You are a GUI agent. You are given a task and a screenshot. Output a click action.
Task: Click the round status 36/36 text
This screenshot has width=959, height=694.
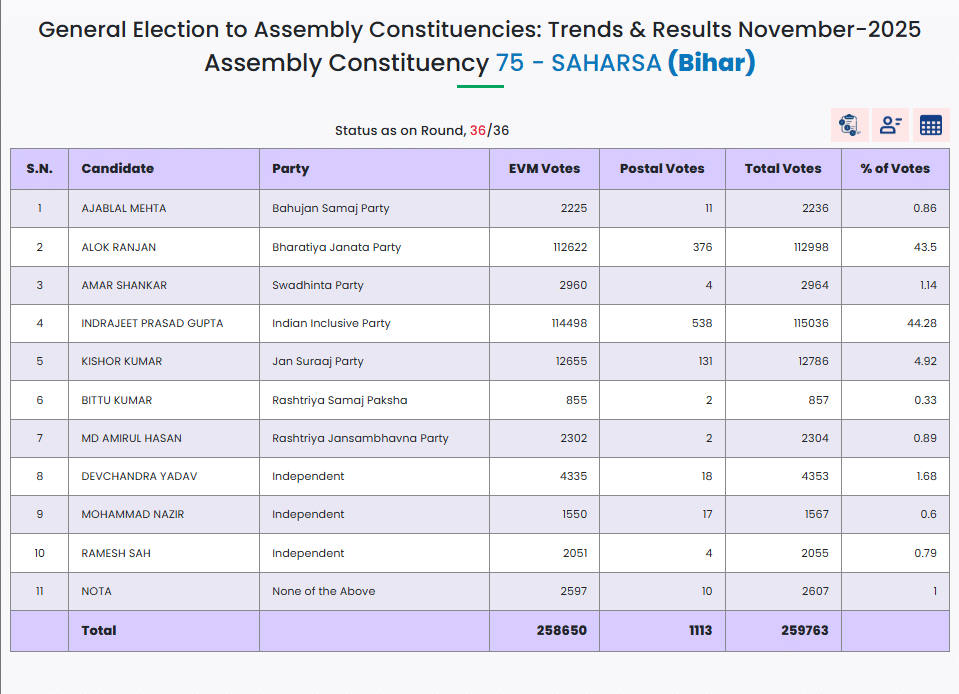coord(490,130)
